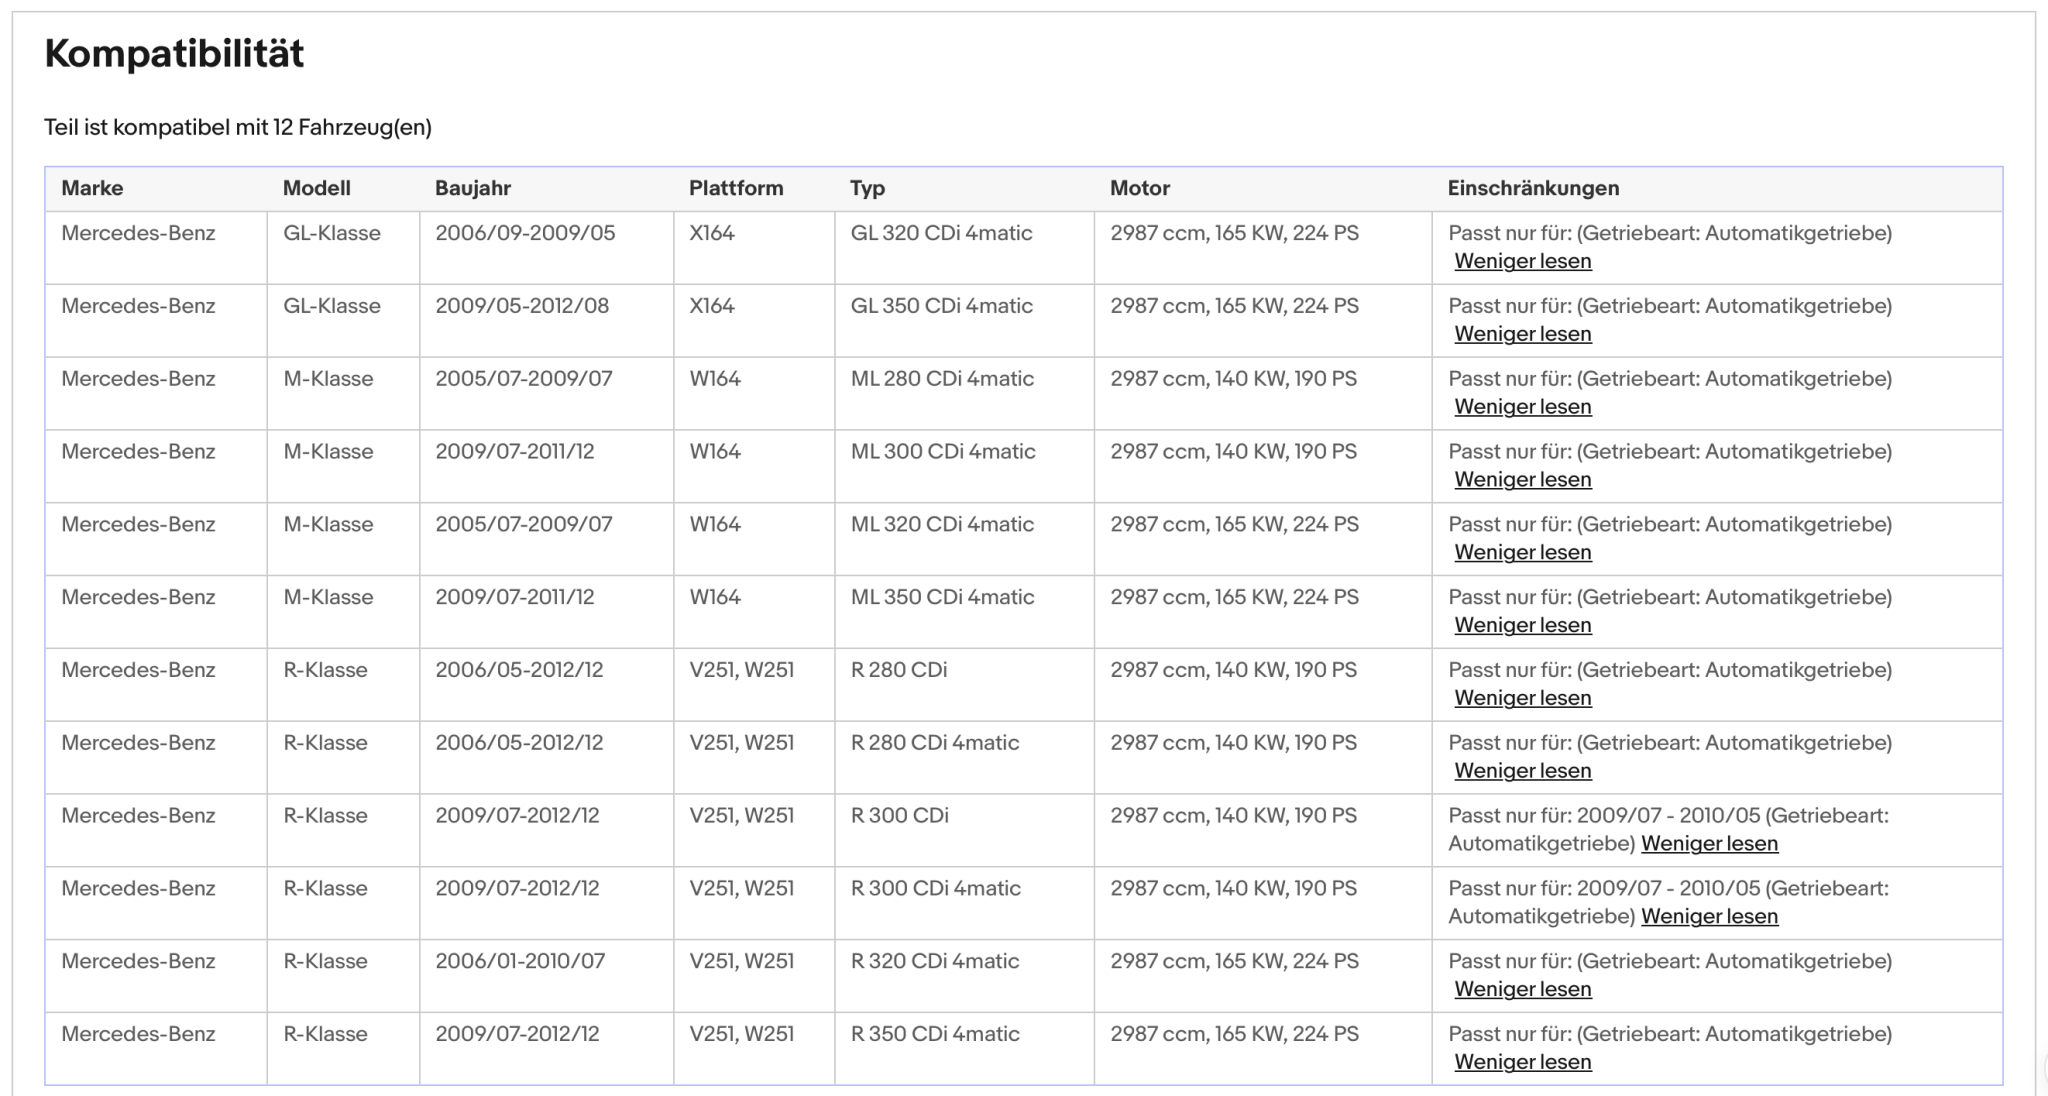Click Weniger lesen for R 280 CDi 4matic

(x=1522, y=771)
